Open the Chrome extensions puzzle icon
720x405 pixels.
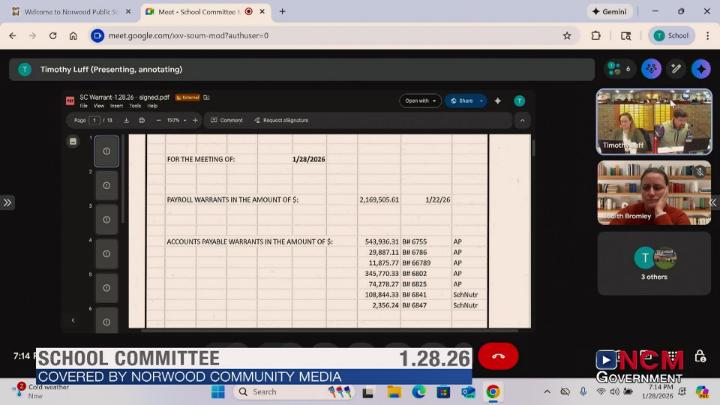(x=596, y=35)
